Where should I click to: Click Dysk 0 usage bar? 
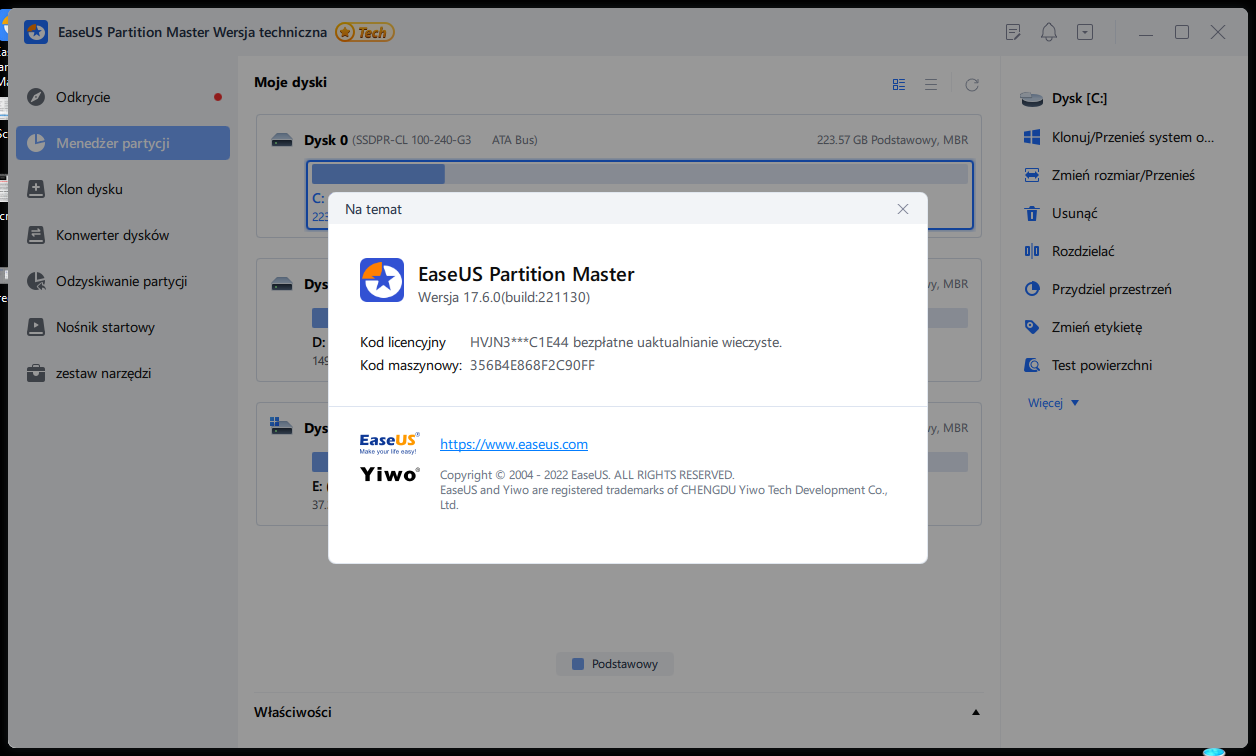[640, 174]
